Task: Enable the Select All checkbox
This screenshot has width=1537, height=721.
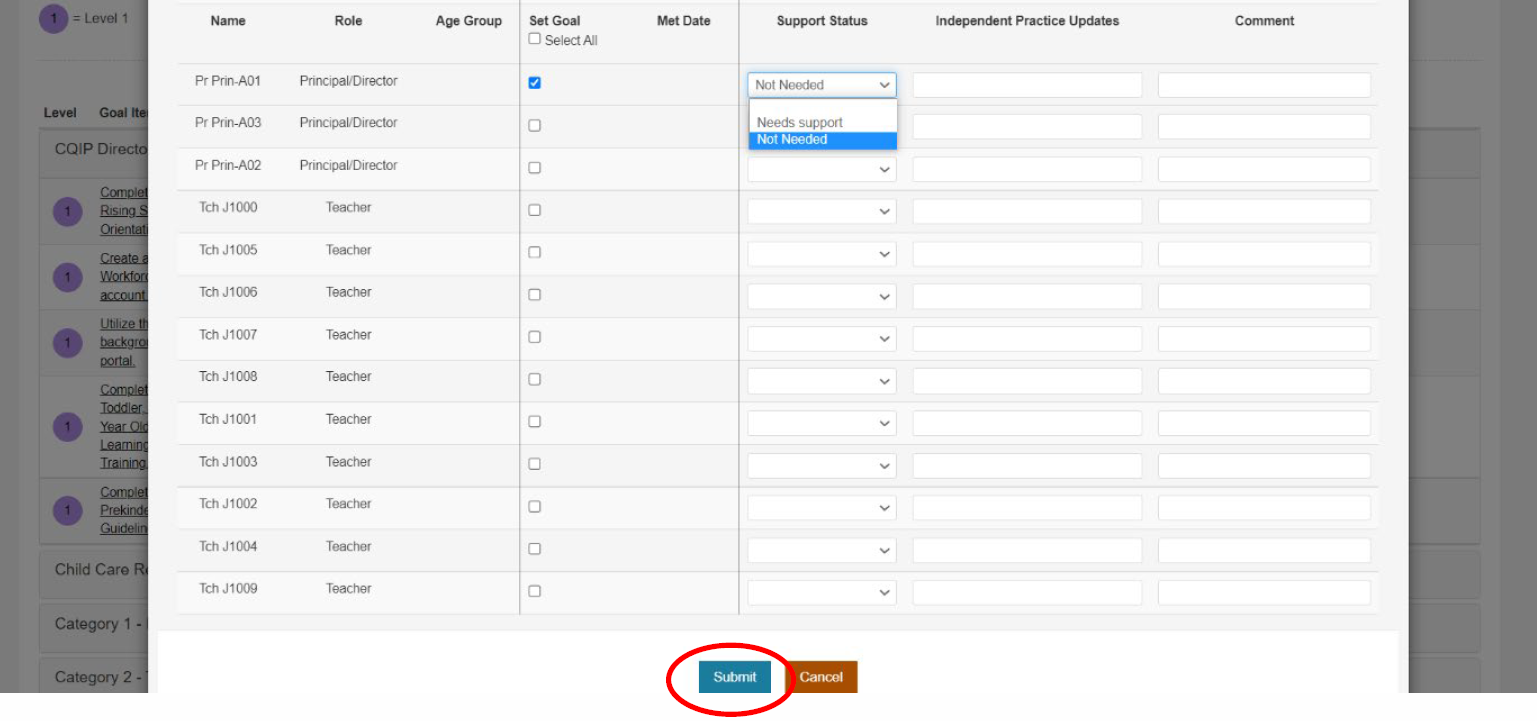Action: (x=535, y=38)
